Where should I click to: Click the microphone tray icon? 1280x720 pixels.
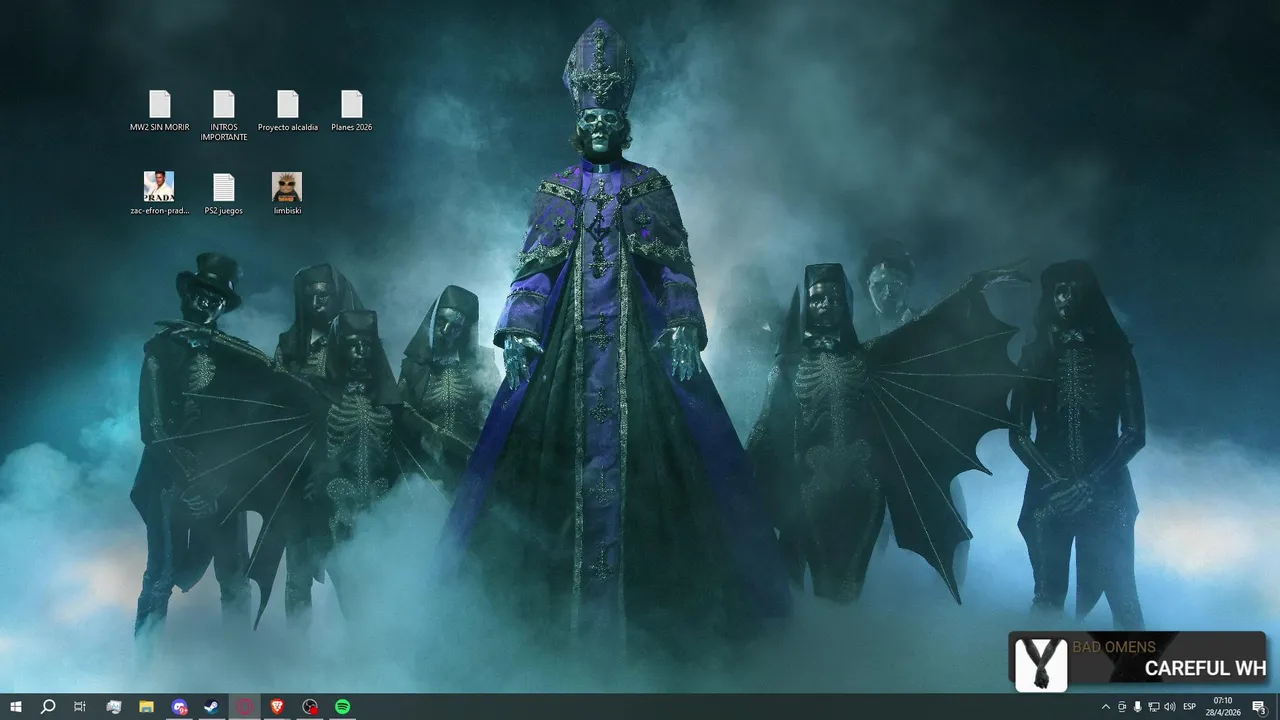[1138, 707]
